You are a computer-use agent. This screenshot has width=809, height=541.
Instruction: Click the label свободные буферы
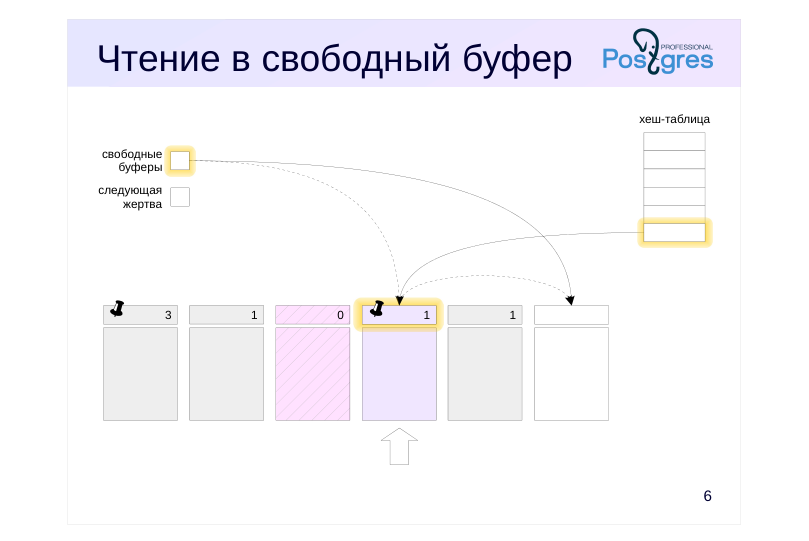click(x=132, y=160)
